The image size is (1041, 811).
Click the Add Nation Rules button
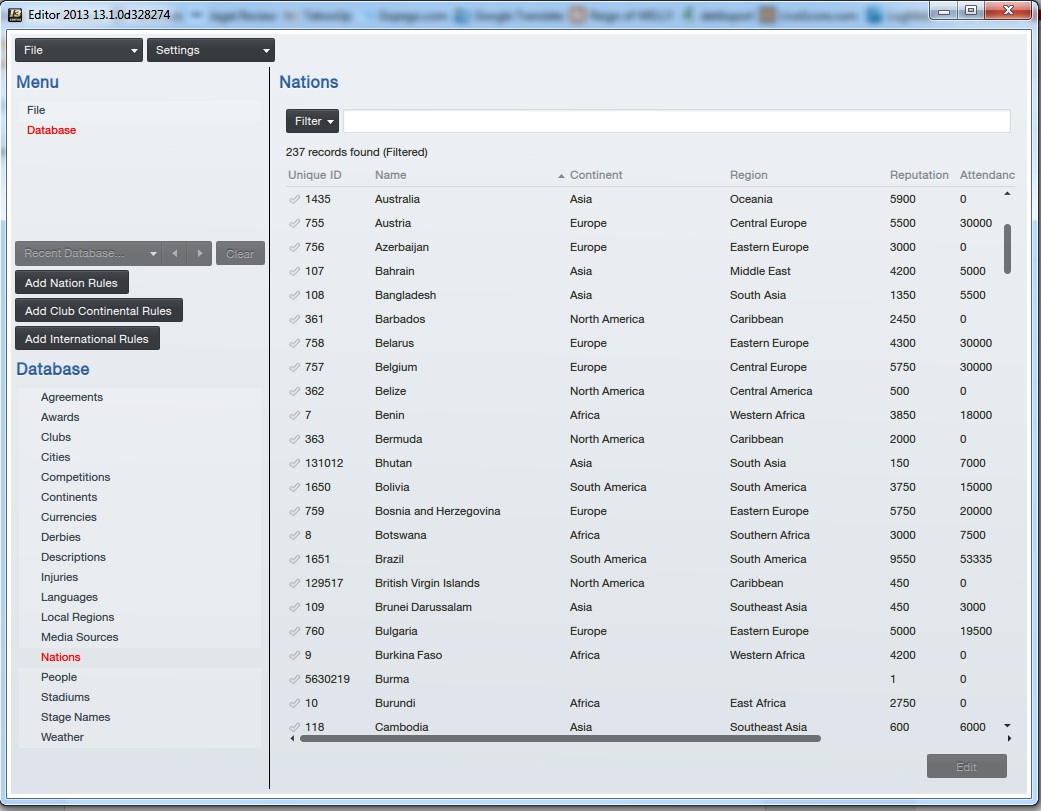[71, 282]
